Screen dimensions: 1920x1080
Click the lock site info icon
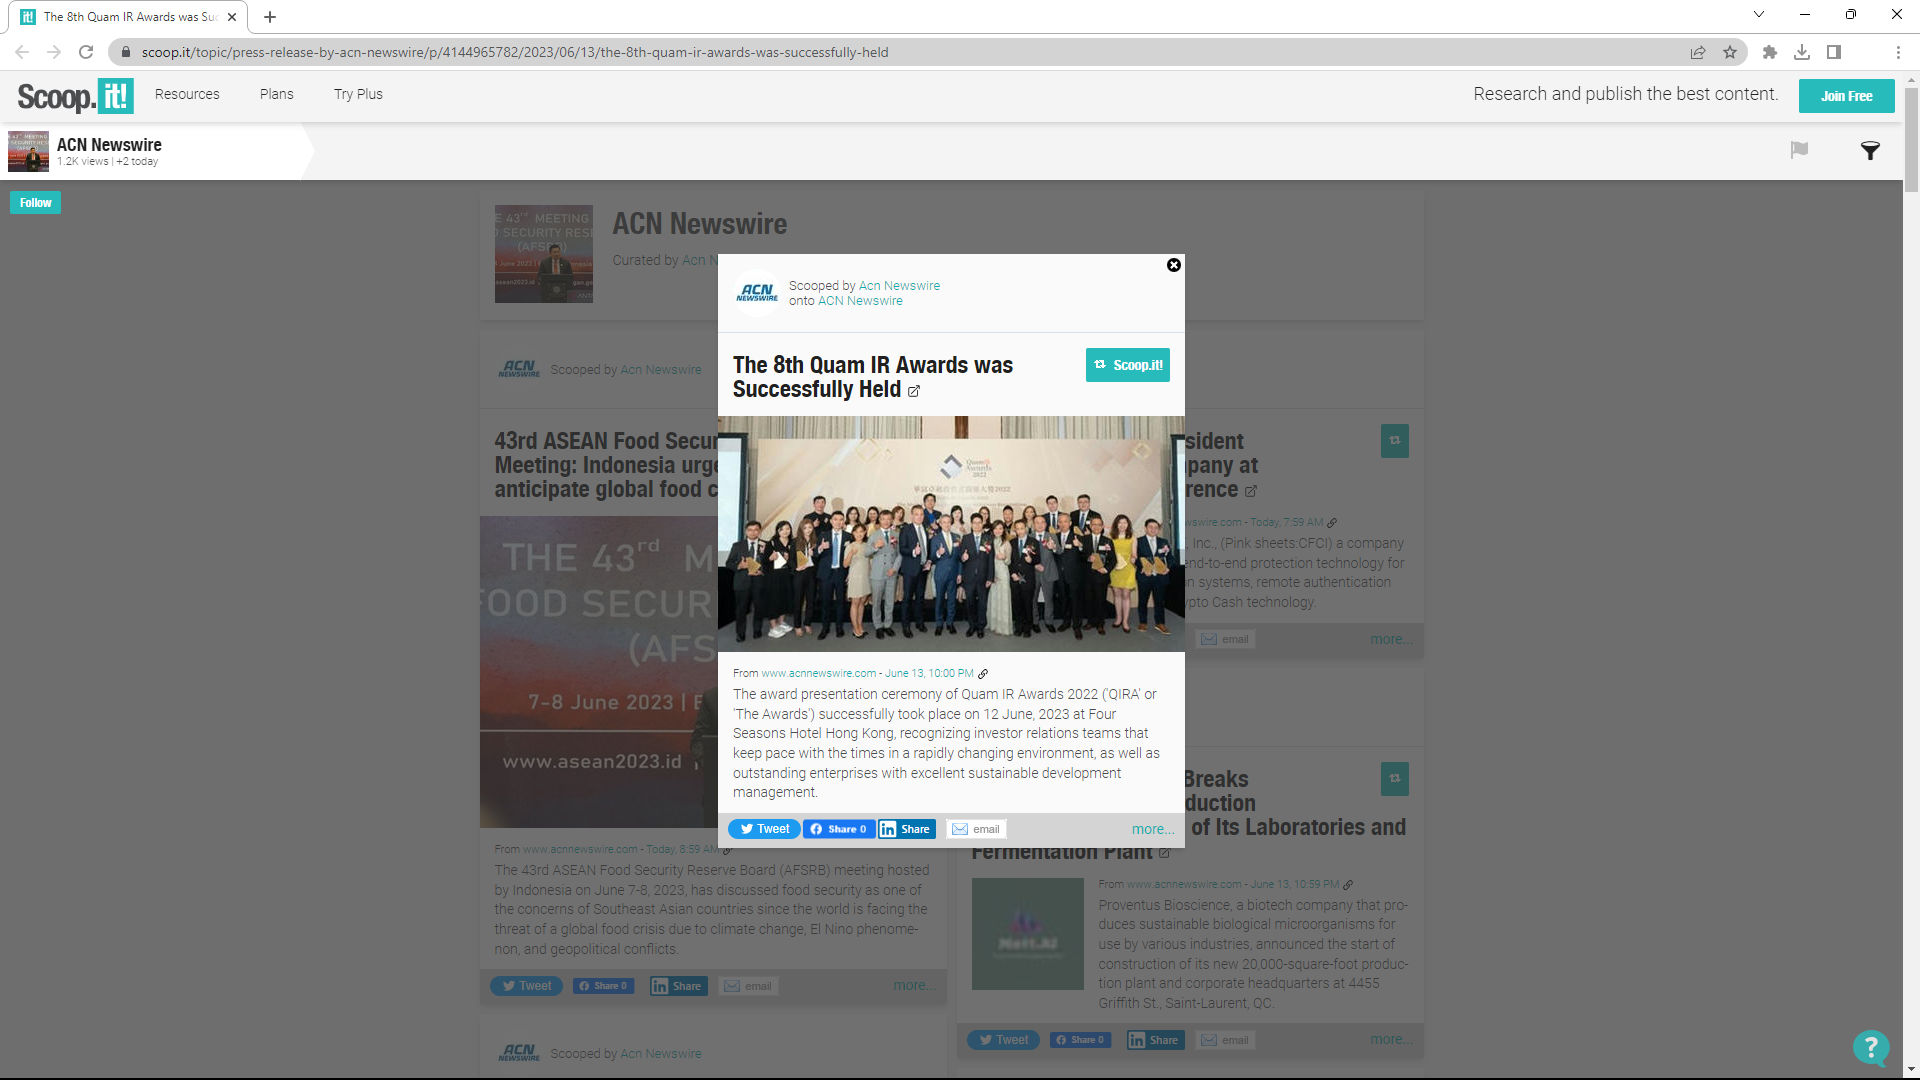[125, 52]
